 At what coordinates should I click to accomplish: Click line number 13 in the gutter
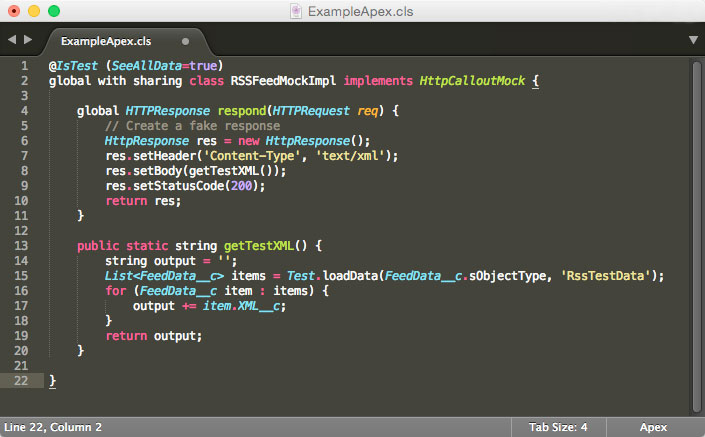pos(21,245)
